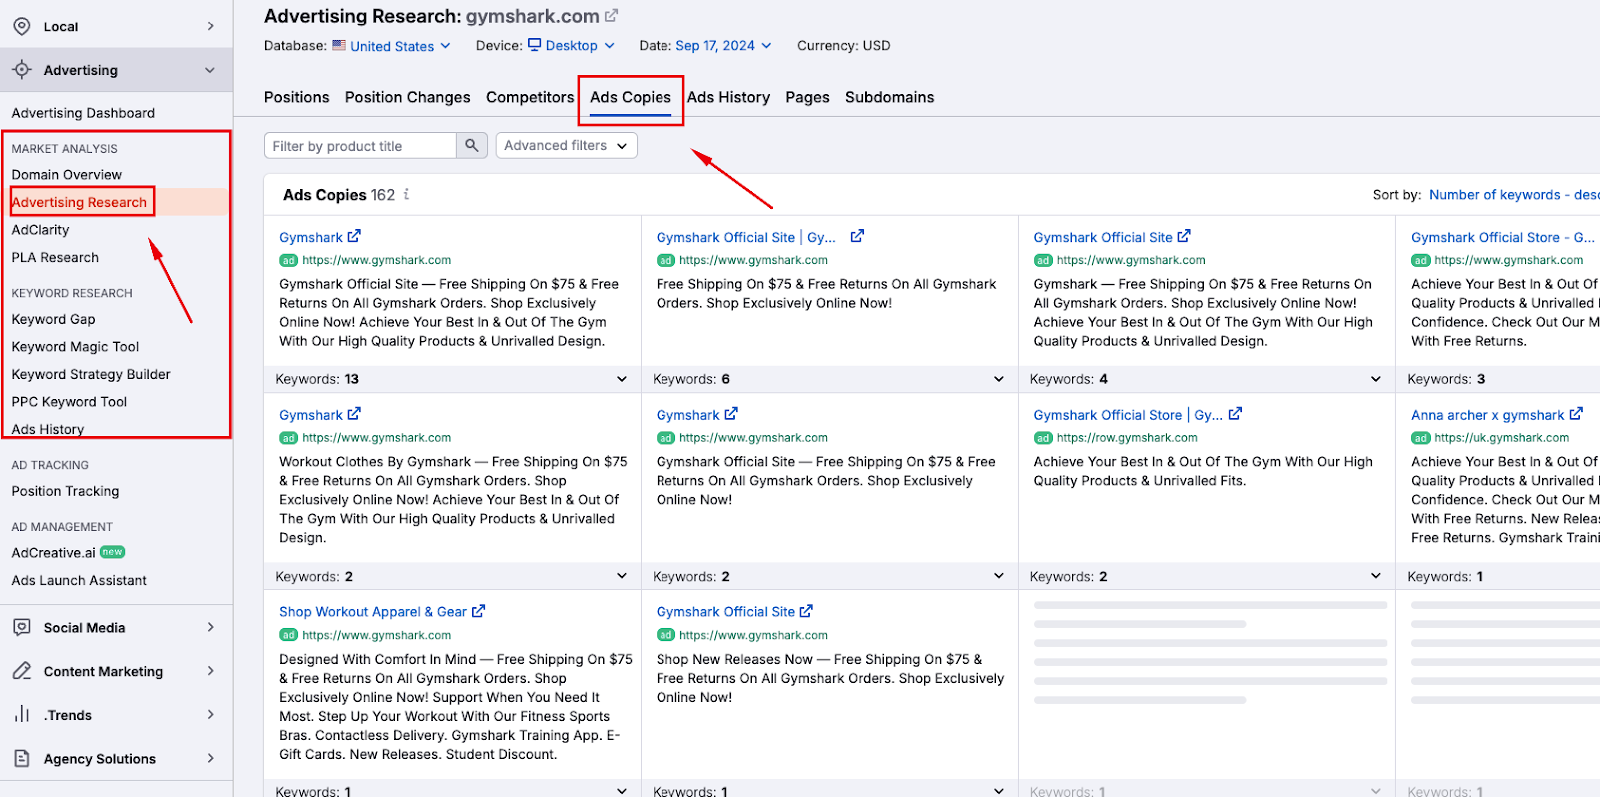This screenshot has width=1600, height=797.
Task: Switch to the Pages tab
Action: click(807, 97)
